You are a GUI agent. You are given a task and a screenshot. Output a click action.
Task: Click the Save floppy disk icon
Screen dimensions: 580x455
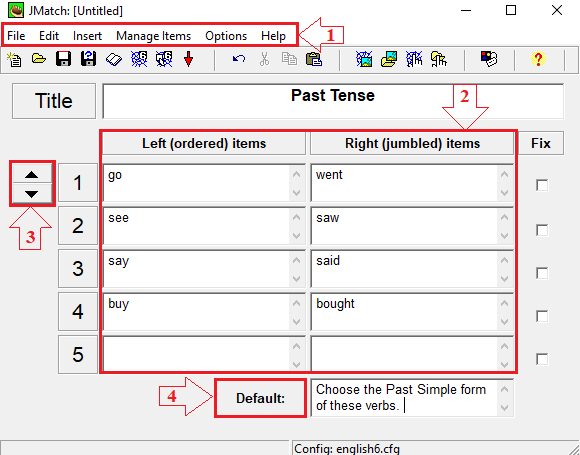coord(64,59)
